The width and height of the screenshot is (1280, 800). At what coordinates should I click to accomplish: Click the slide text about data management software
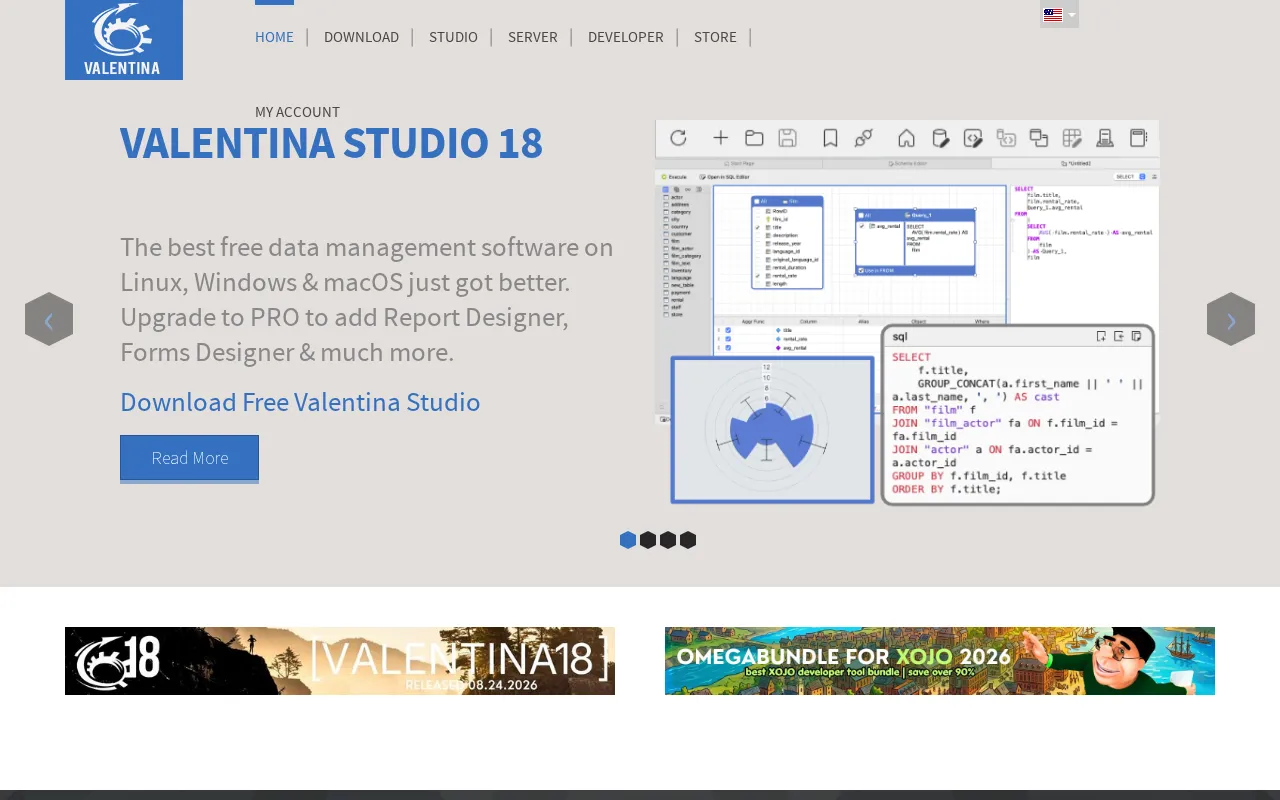(x=367, y=300)
